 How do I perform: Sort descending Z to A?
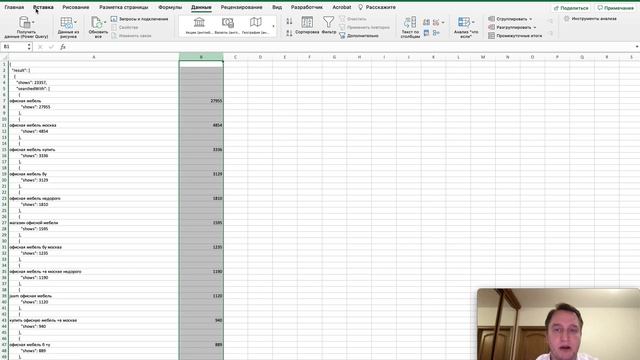pos(289,33)
